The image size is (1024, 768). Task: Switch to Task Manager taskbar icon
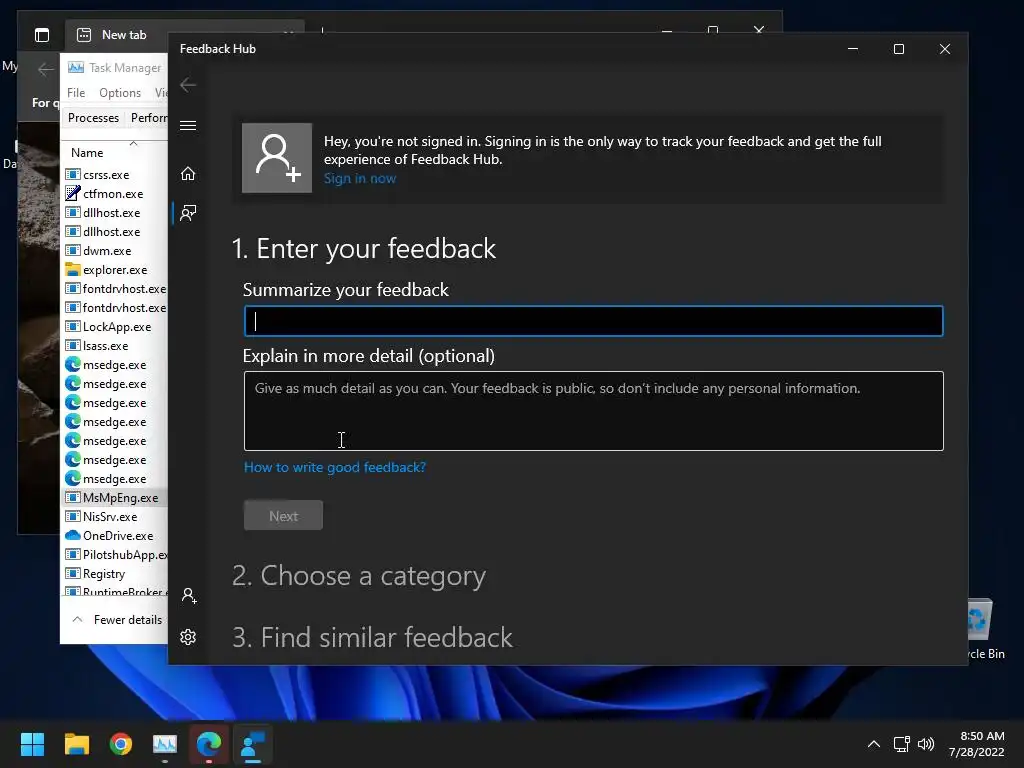point(165,744)
